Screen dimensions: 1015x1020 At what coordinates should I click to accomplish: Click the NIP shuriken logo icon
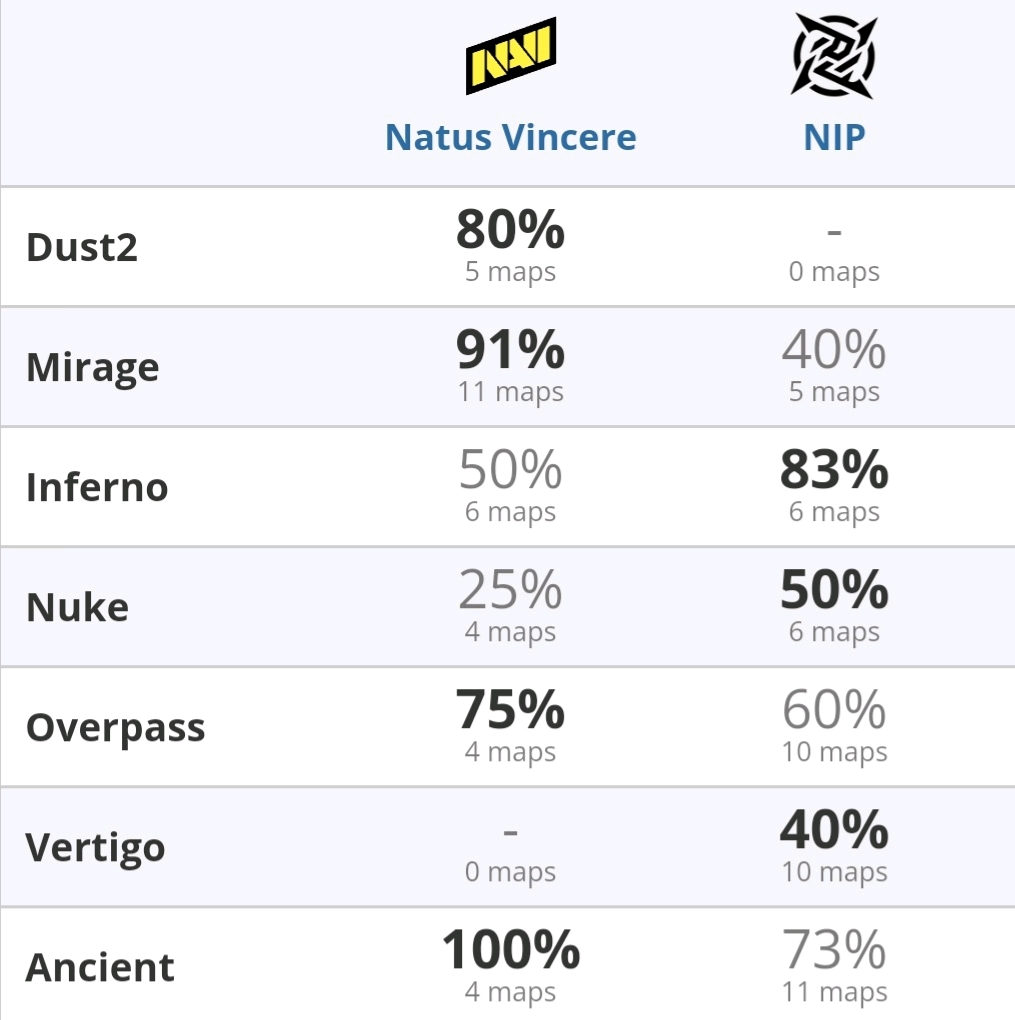(x=834, y=56)
